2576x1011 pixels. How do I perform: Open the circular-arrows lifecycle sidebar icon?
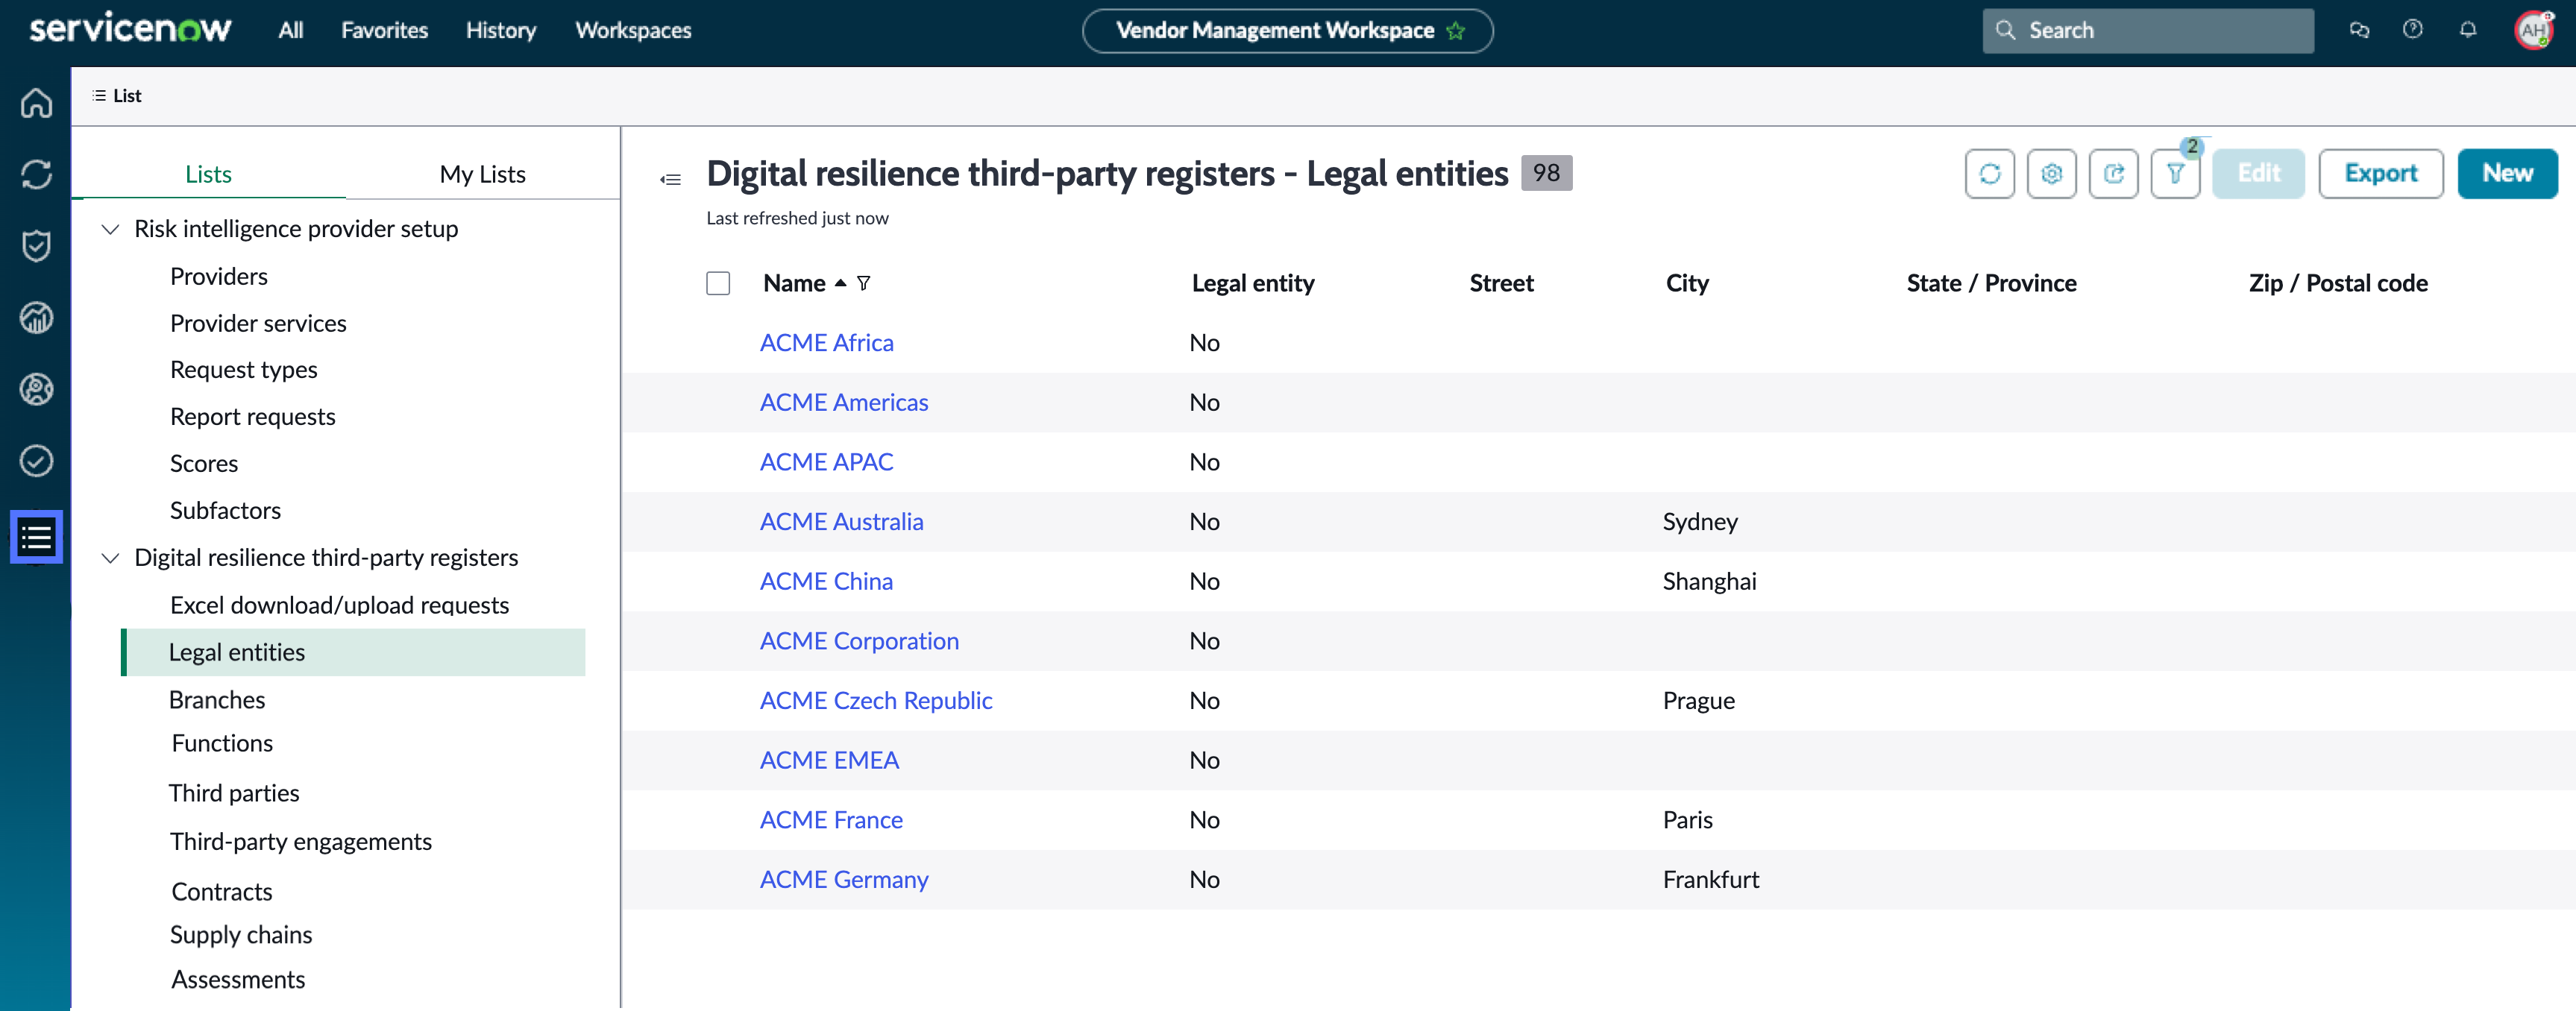coord(36,174)
